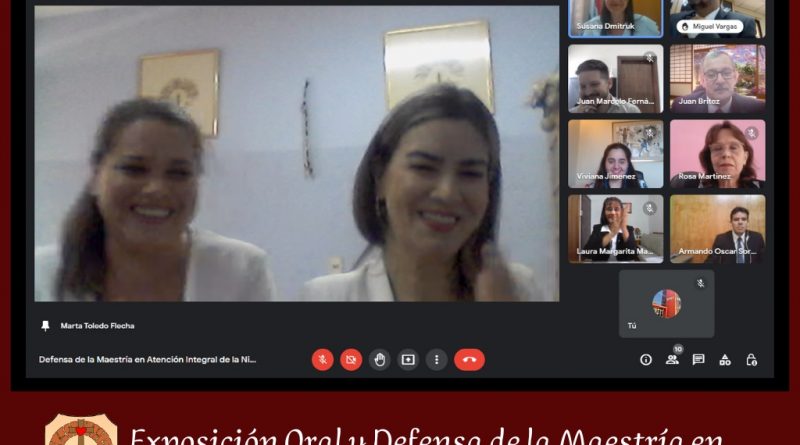Viewport: 800px width, 445px height.
Task: Click the meeting title Defensa de la Maestría
Action: coord(147,359)
